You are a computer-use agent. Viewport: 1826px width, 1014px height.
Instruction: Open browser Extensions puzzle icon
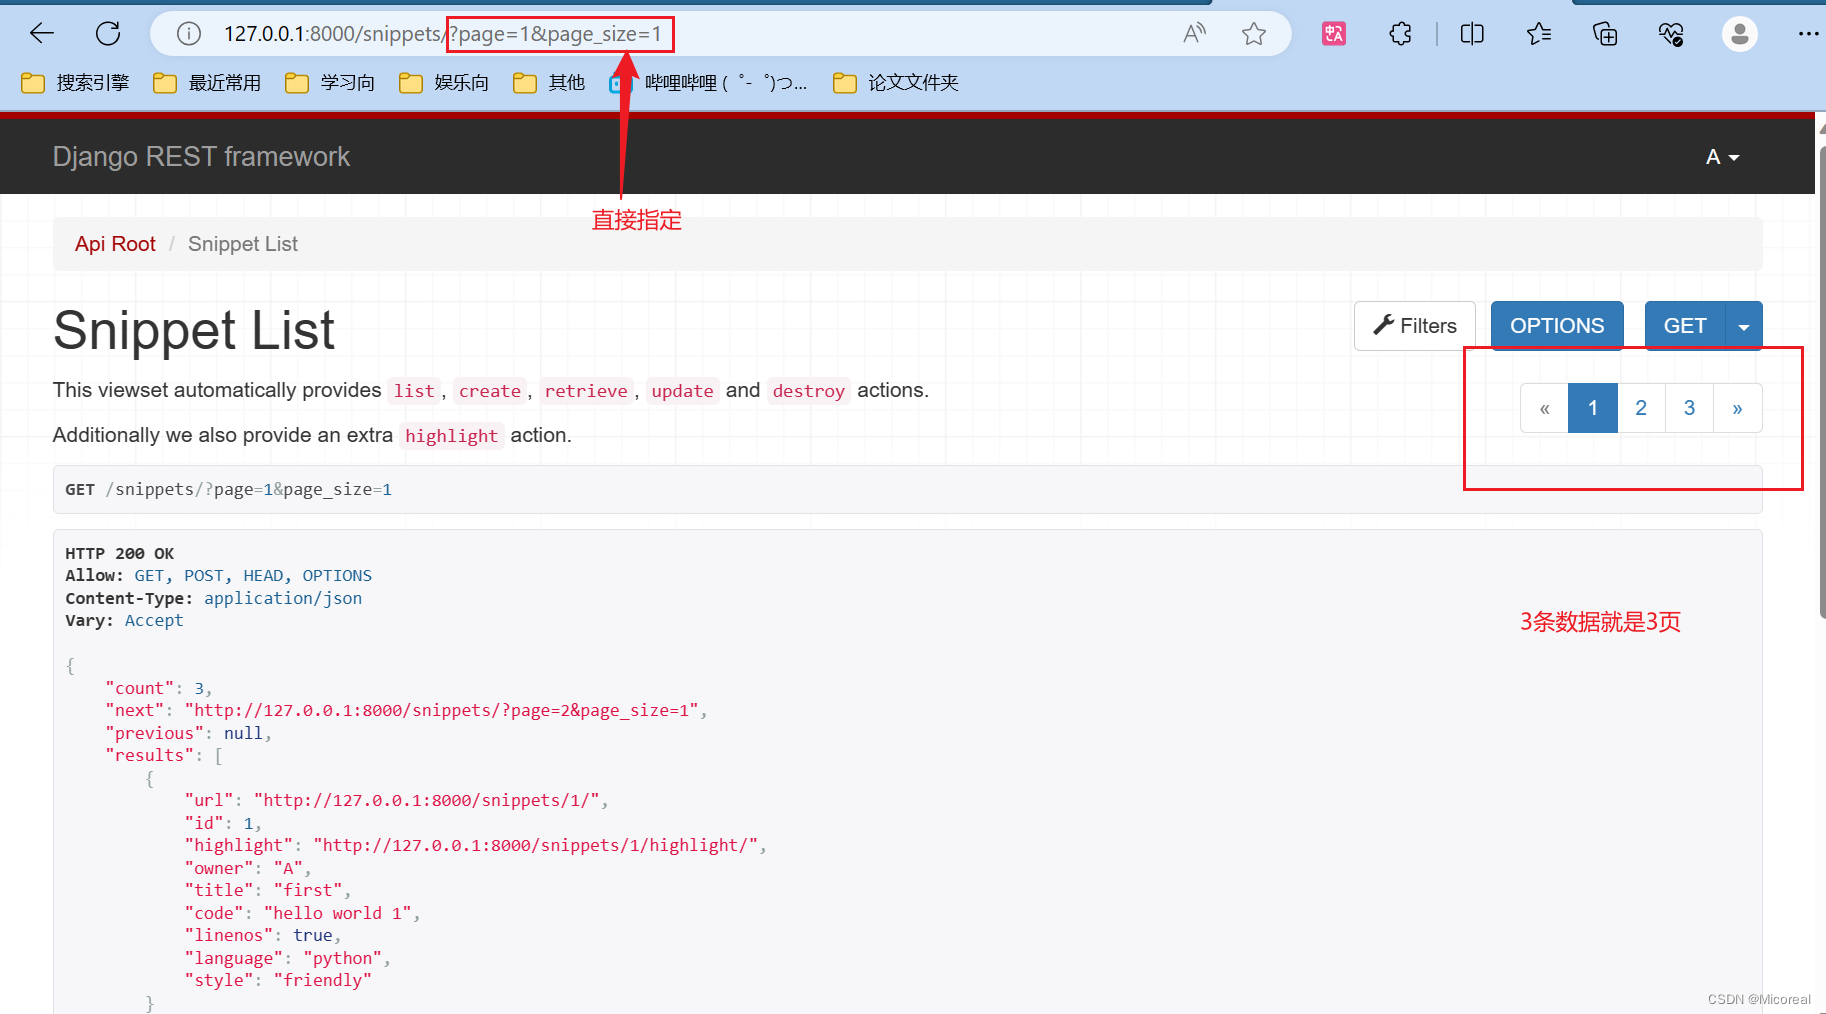click(1401, 34)
